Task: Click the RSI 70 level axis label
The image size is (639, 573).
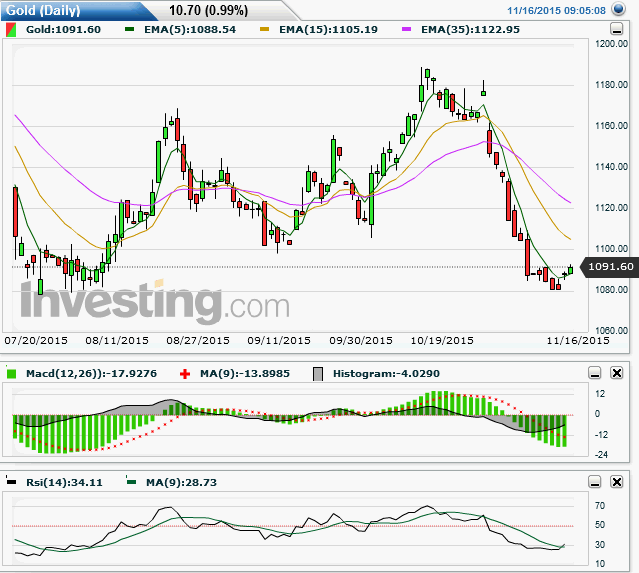Action: 600,505
